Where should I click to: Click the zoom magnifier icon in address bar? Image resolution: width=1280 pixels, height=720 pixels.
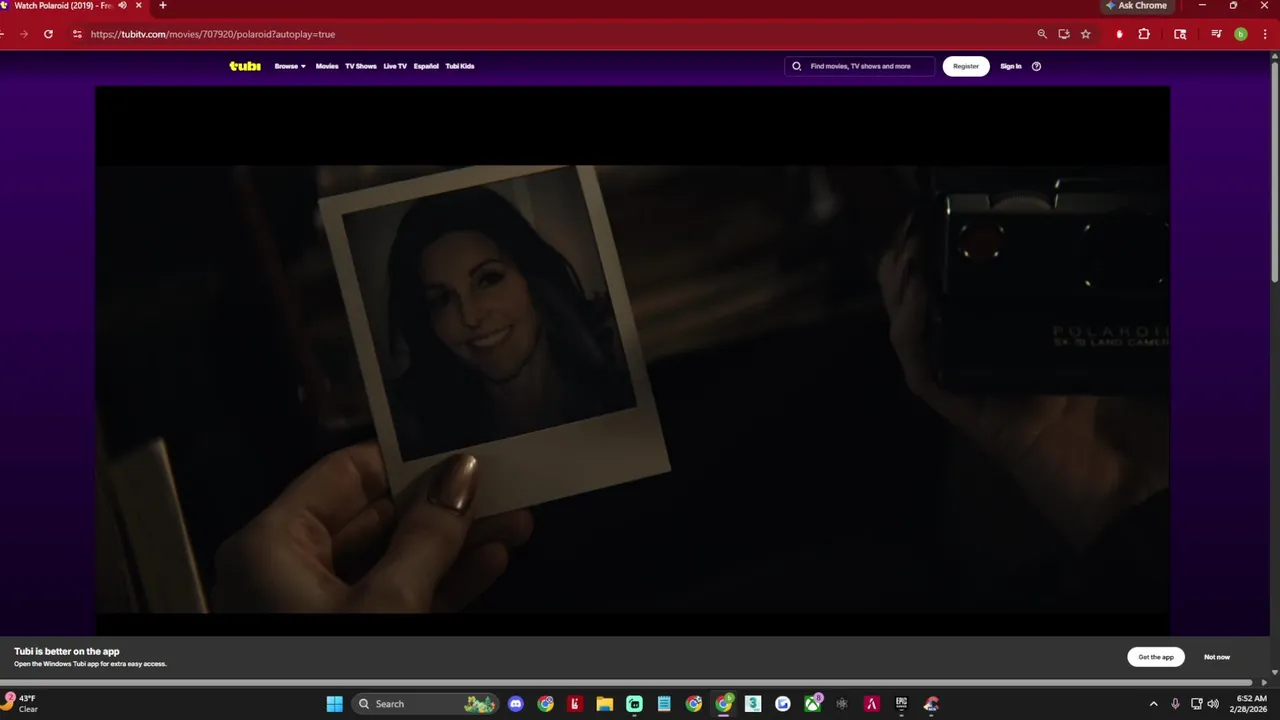[x=1042, y=34]
